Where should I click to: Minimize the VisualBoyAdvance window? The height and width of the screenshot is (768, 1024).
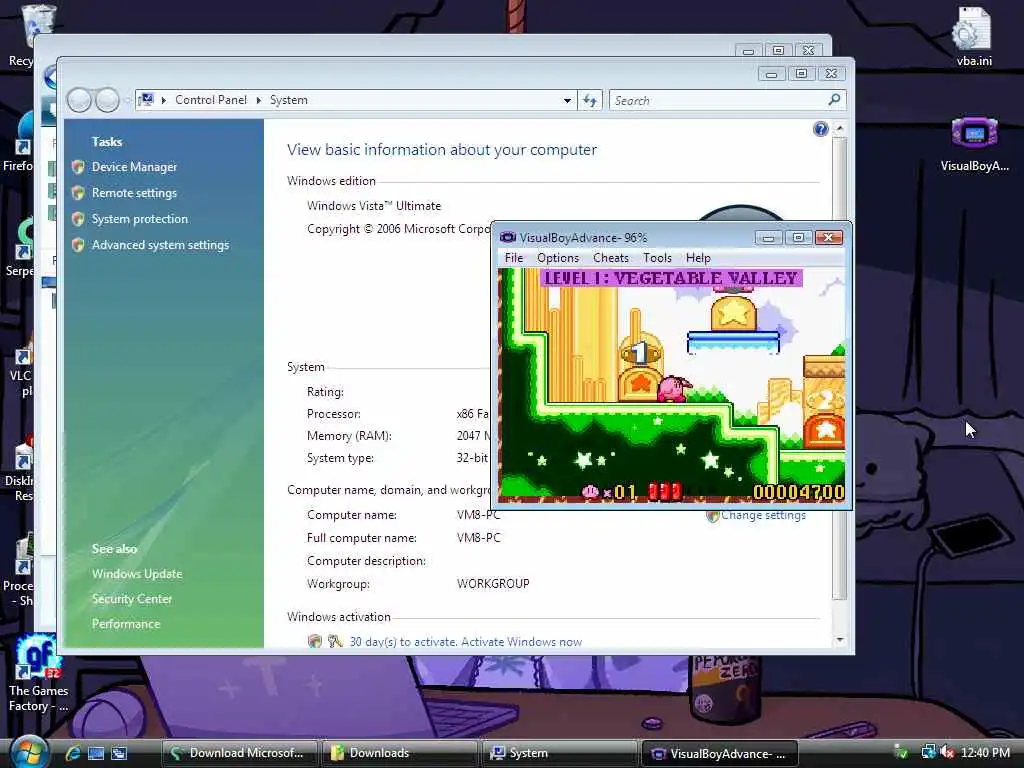click(x=769, y=238)
